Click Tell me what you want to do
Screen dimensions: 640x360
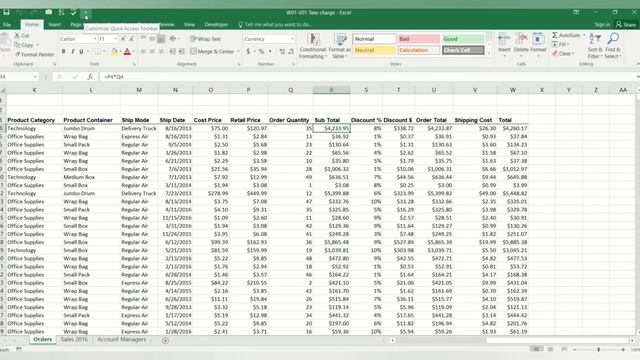coord(276,25)
